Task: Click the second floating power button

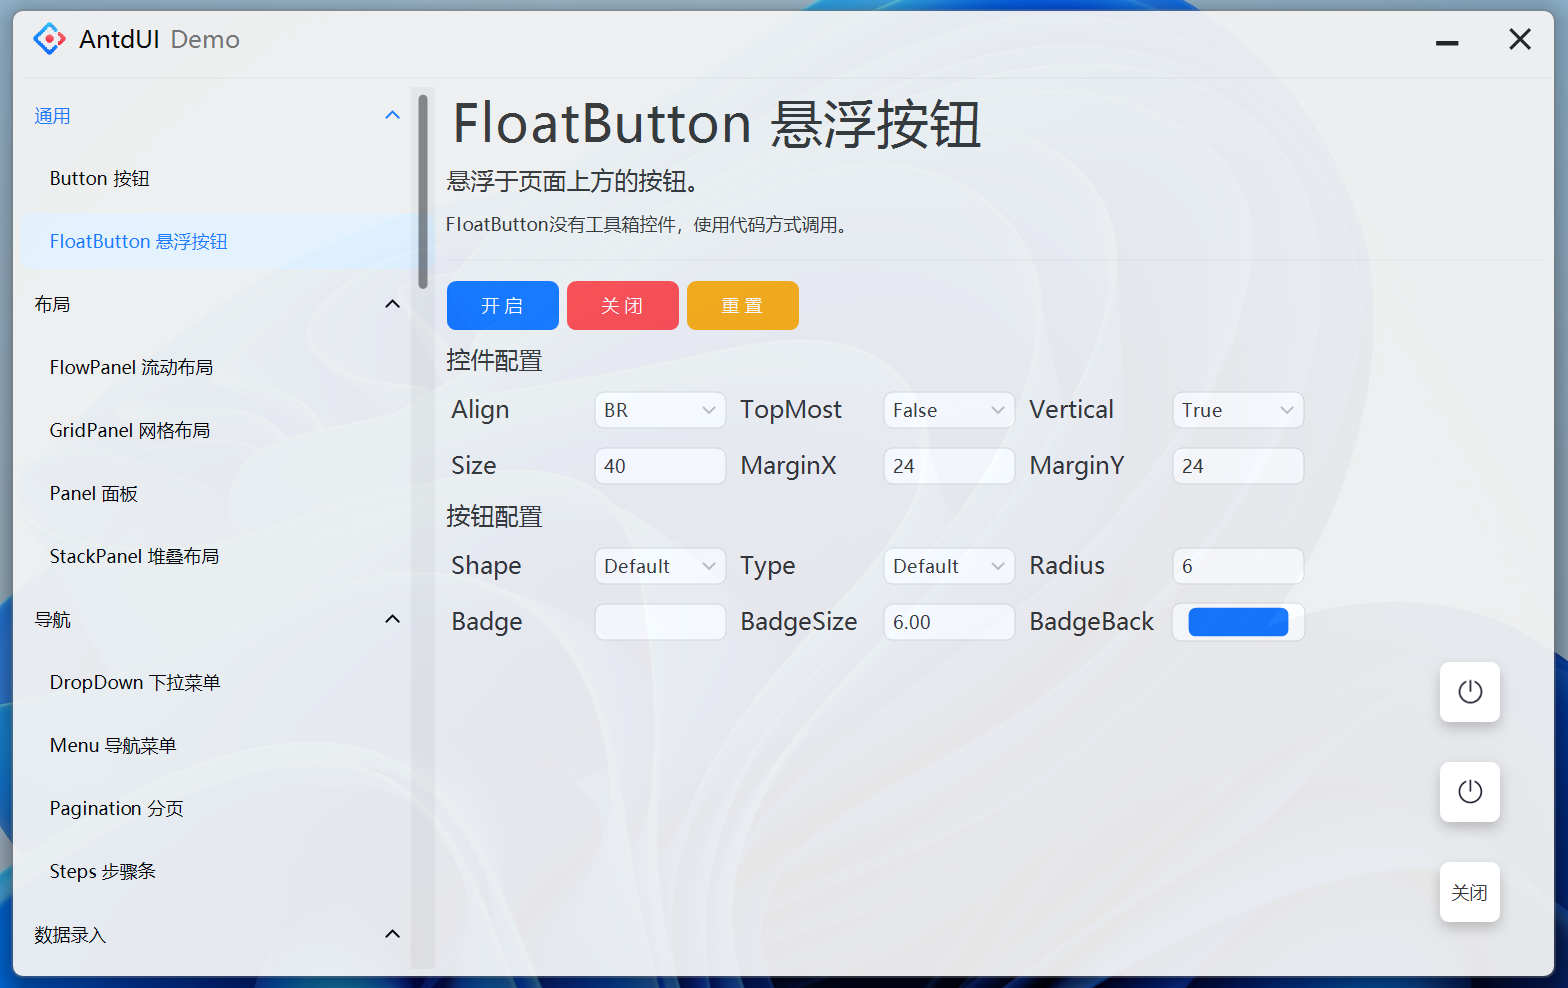Action: 1469,792
